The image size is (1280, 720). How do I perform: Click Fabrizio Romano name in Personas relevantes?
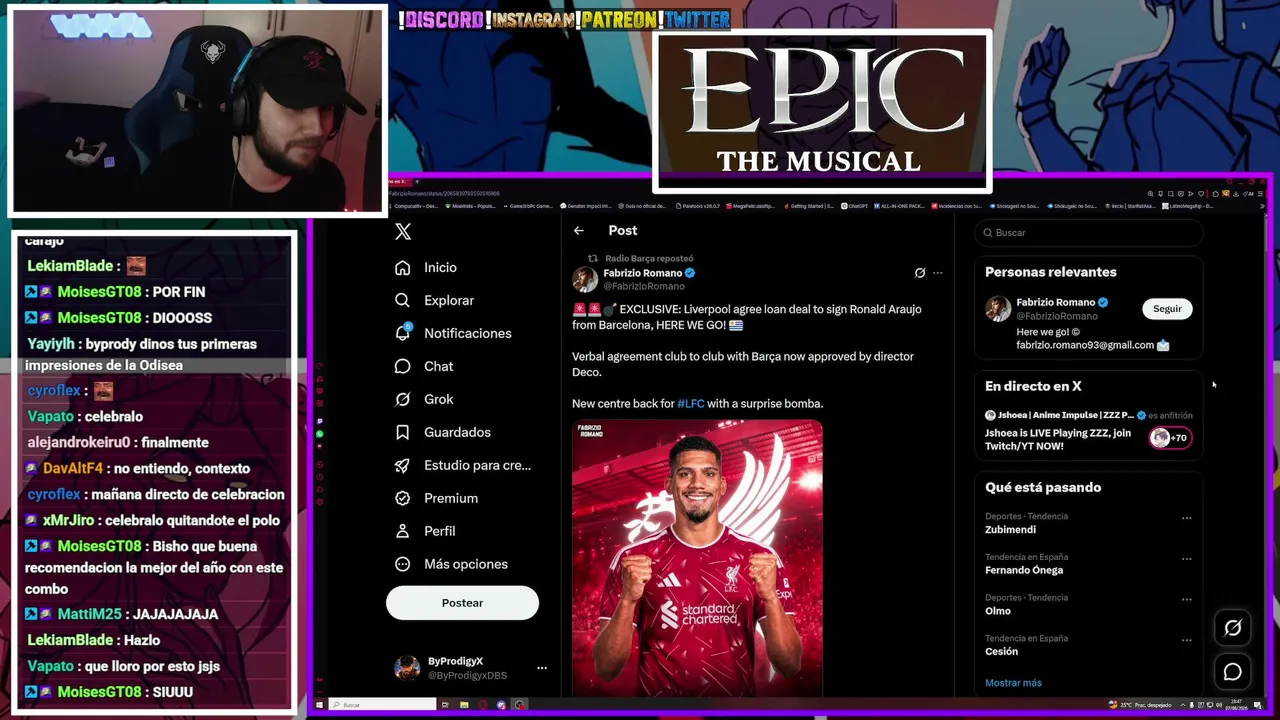tap(1055, 303)
